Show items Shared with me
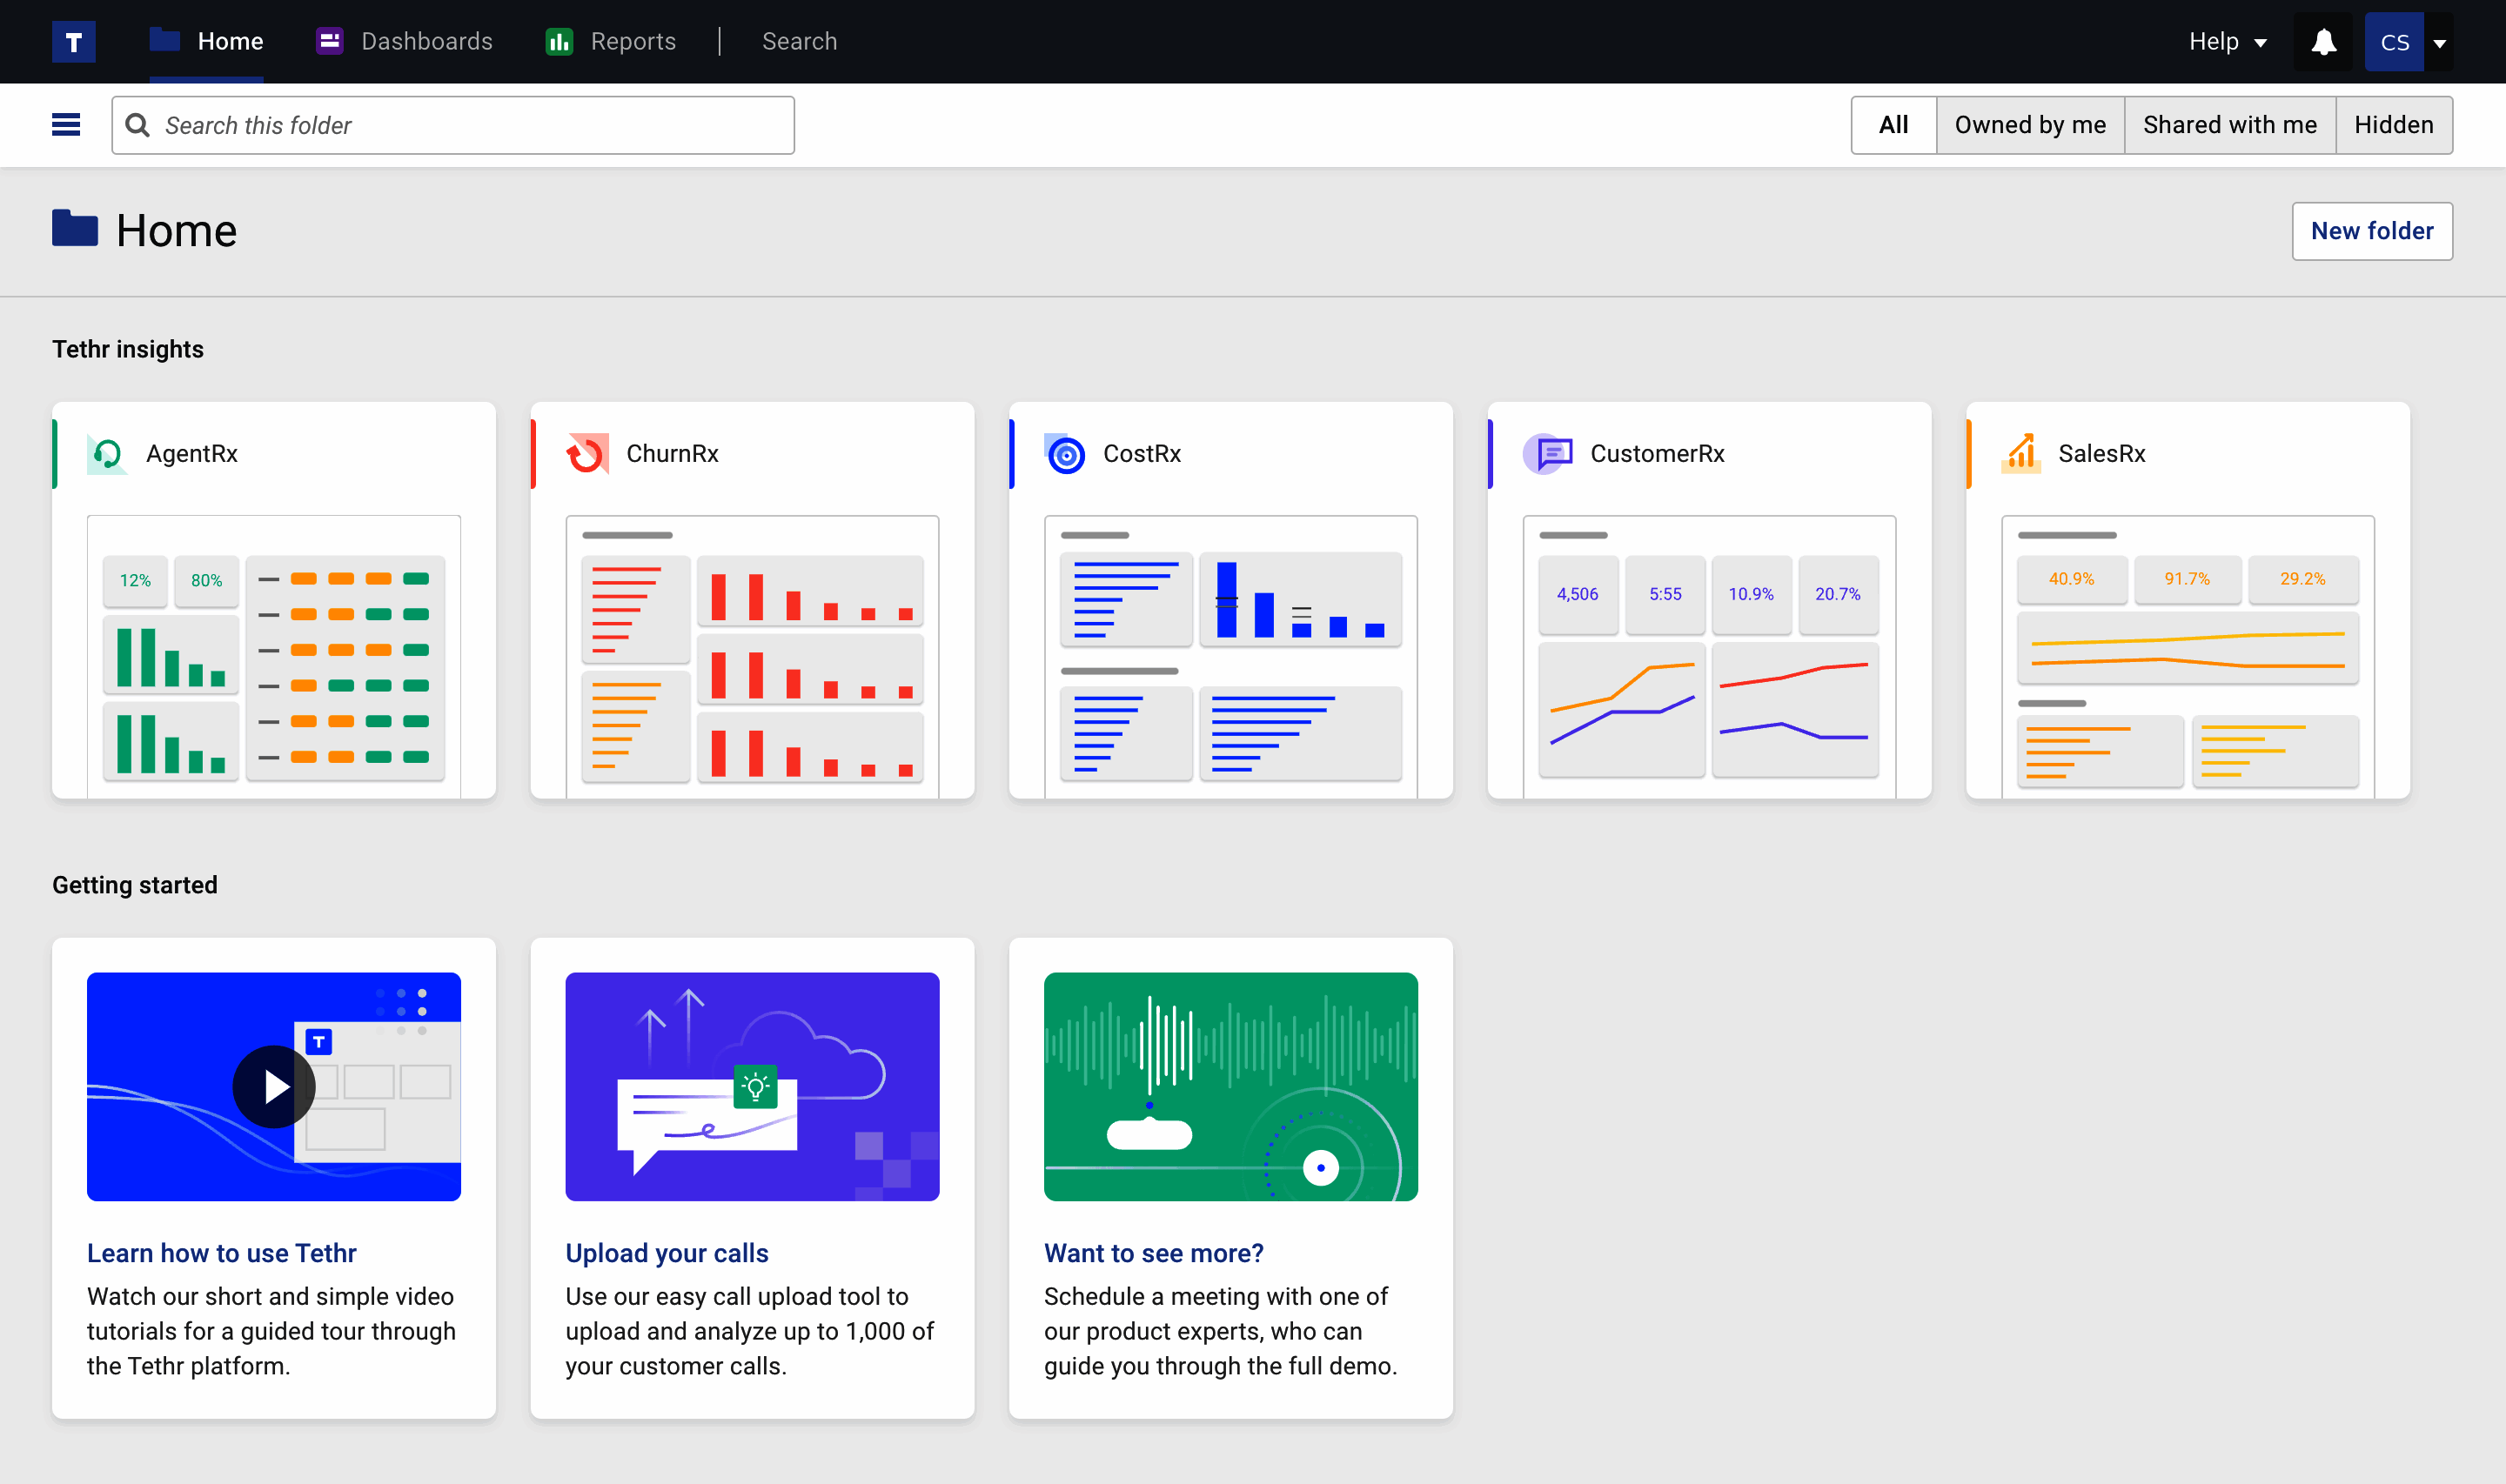 (x=2229, y=124)
